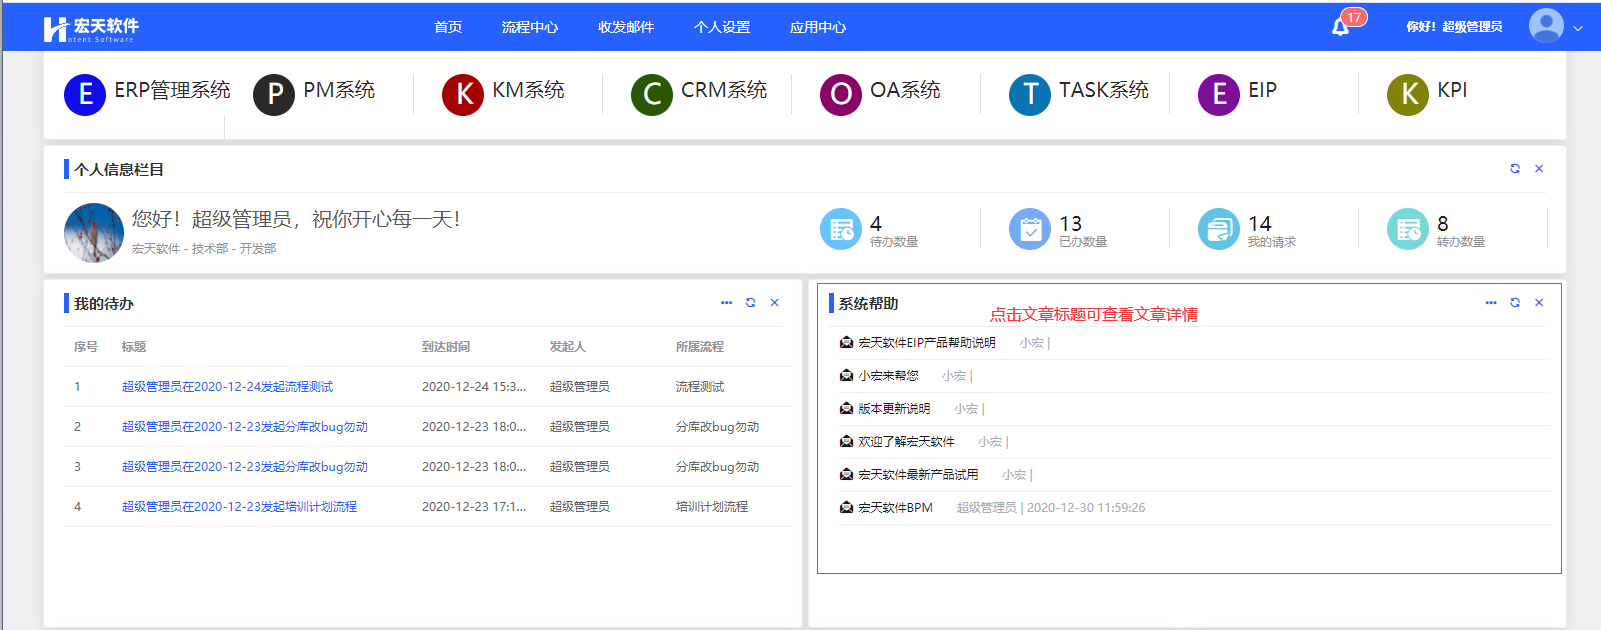This screenshot has width=1601, height=630.
Task: Expand the user account dropdown arrow
Action: [x=1578, y=28]
